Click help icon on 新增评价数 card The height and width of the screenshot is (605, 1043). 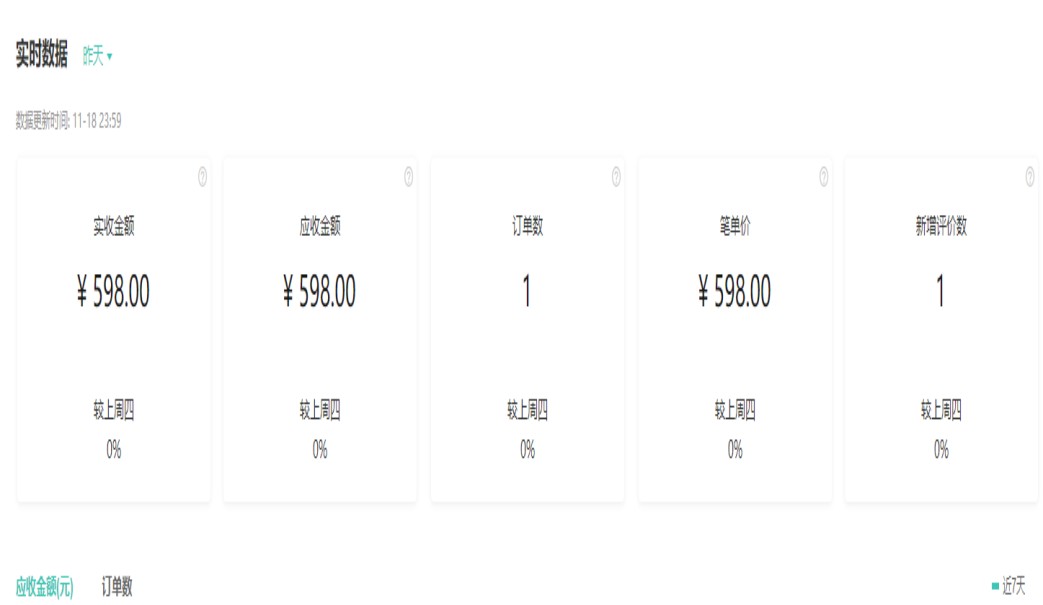(x=1030, y=177)
